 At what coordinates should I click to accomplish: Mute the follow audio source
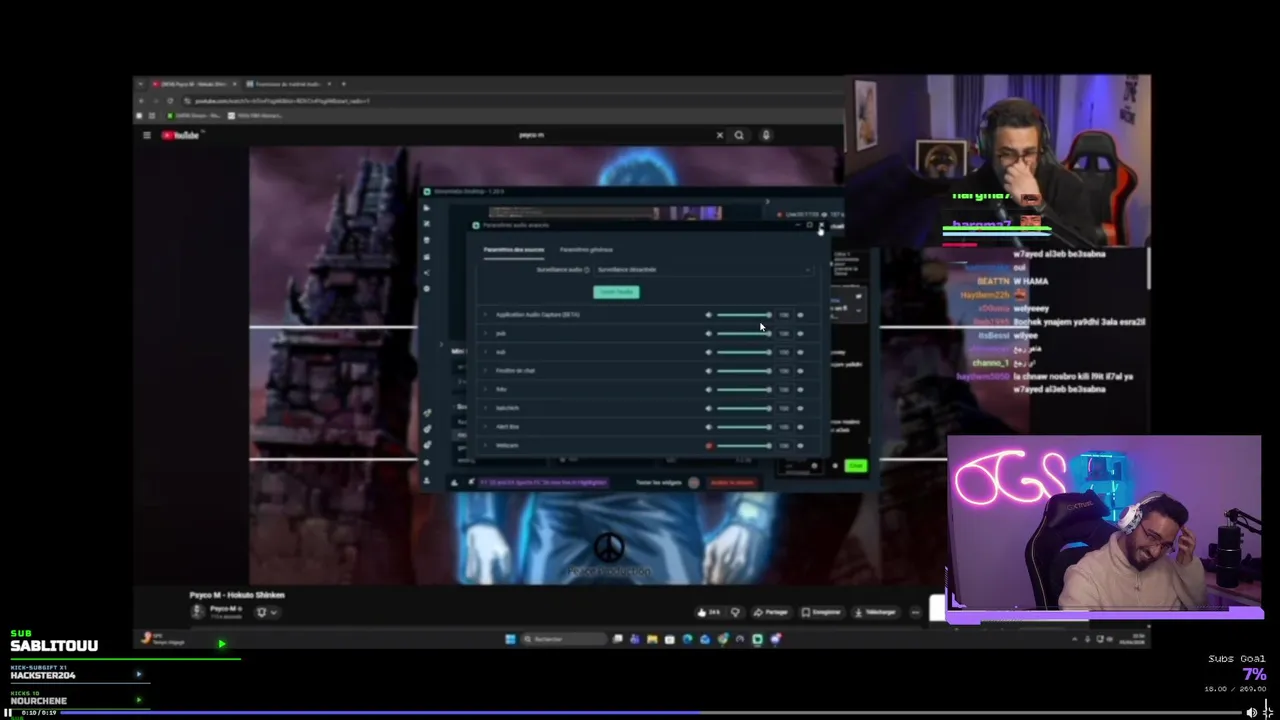(x=708, y=389)
